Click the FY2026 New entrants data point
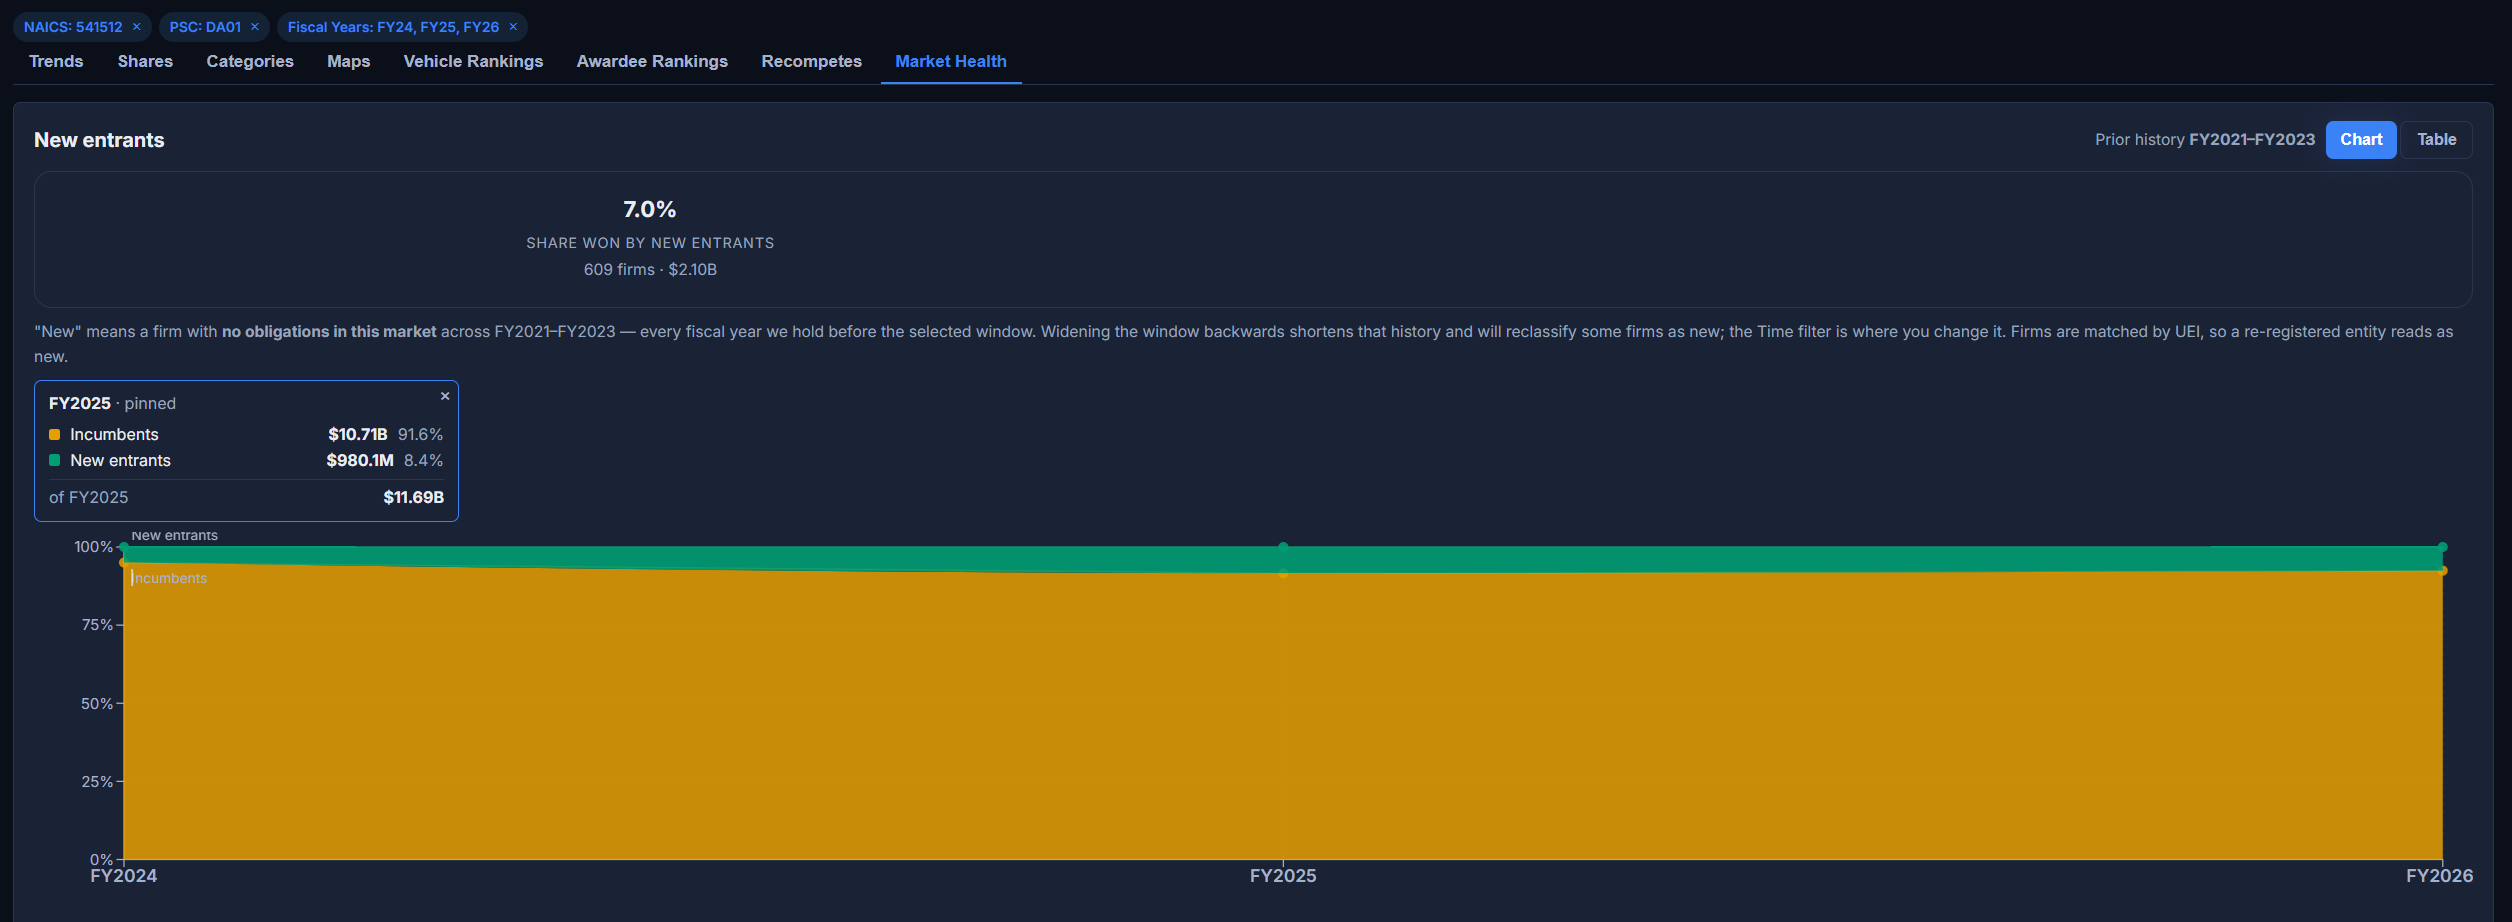This screenshot has height=922, width=2512. 2442,547
